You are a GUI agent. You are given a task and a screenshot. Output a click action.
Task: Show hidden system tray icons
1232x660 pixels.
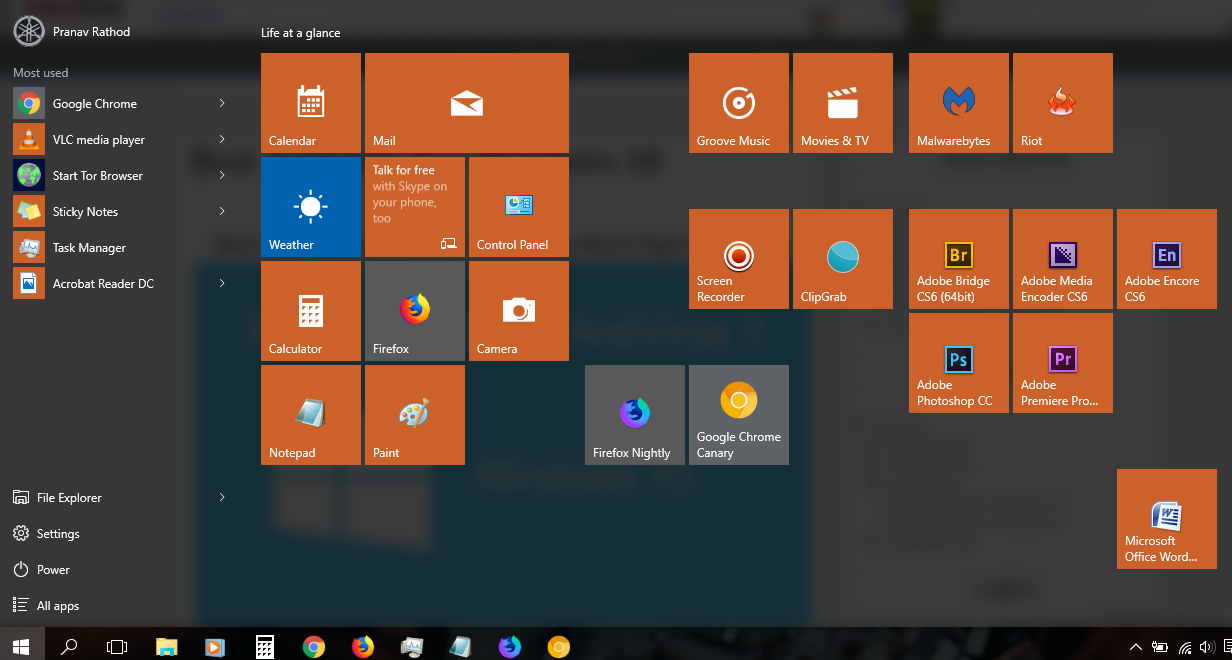tap(1136, 647)
